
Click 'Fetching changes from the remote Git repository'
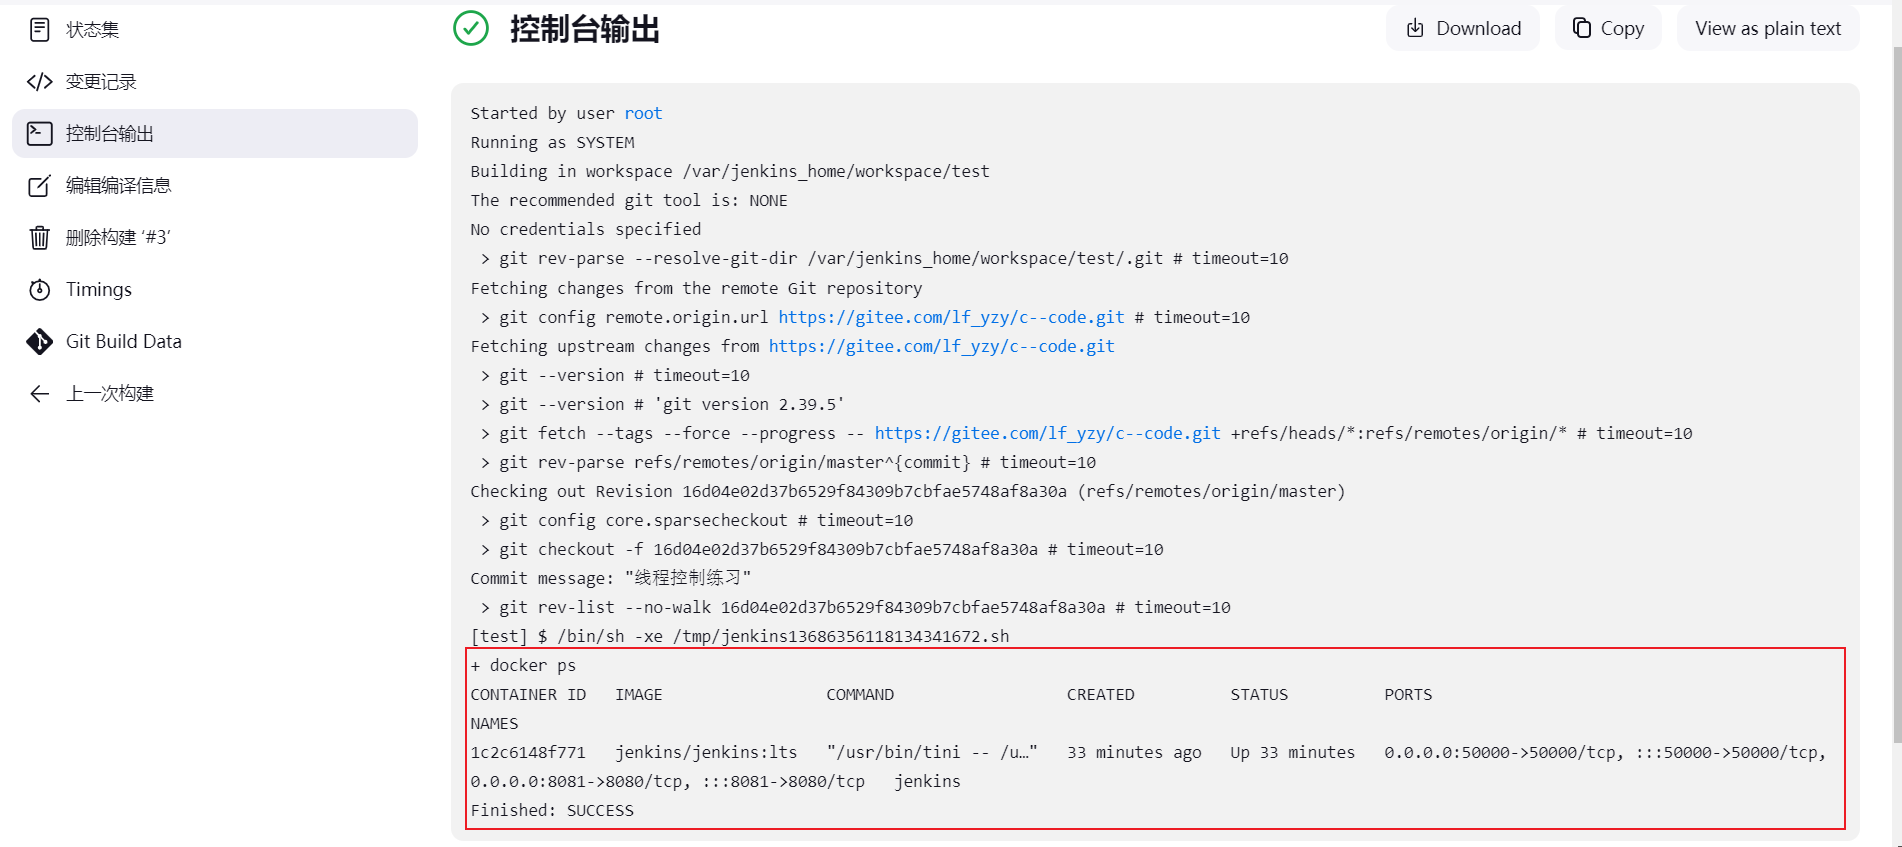click(696, 288)
